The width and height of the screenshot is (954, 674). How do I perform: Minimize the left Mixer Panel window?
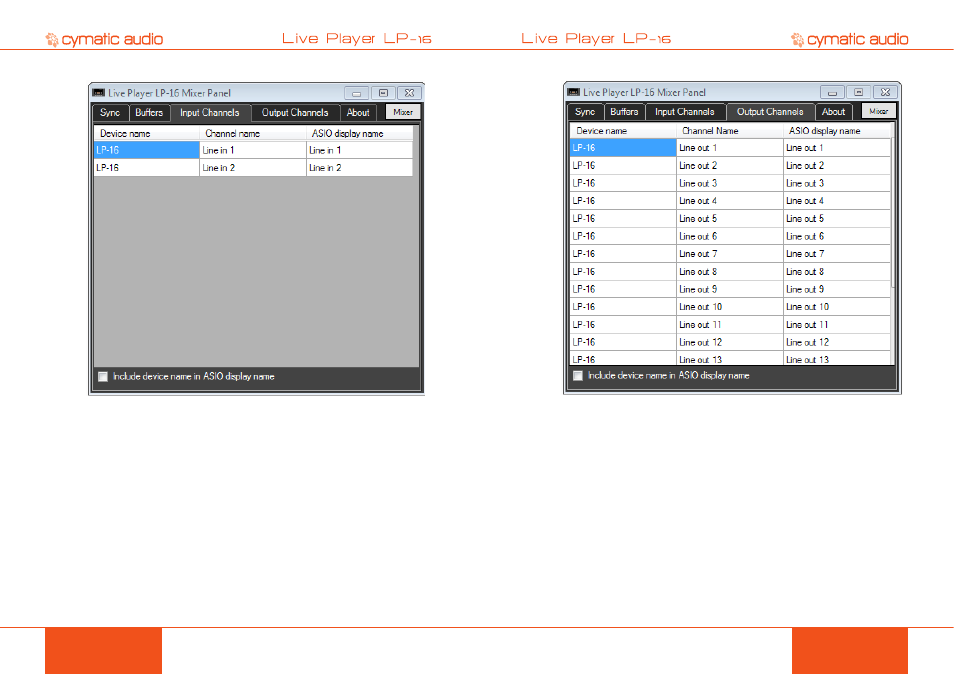(x=357, y=93)
